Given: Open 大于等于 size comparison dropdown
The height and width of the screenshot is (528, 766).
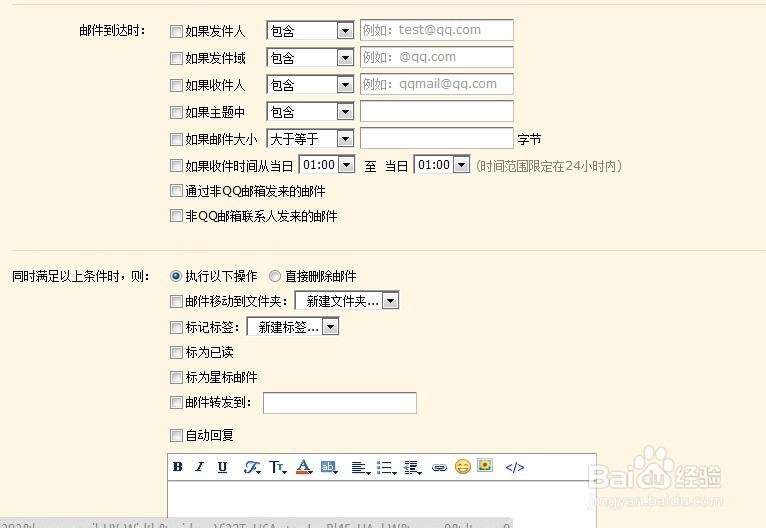Looking at the screenshot, I should click(310, 139).
